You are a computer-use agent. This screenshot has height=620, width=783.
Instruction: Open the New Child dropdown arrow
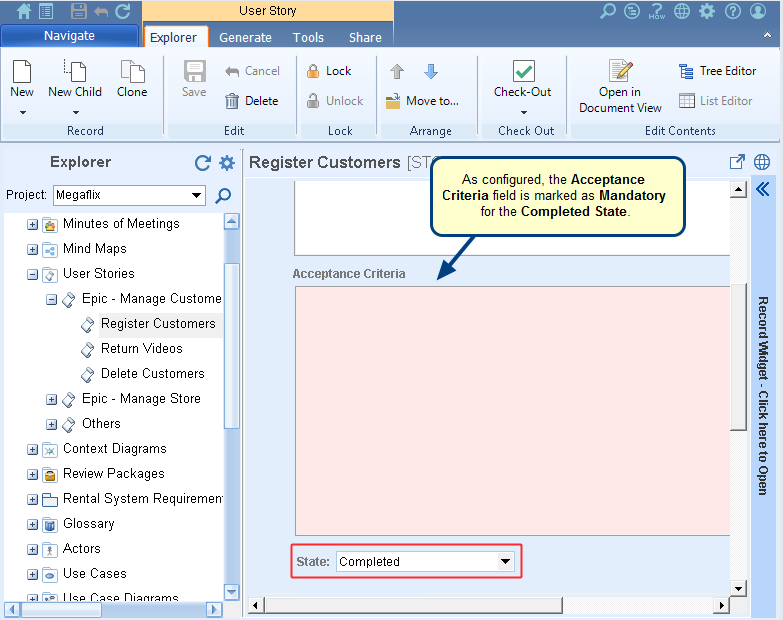coord(75,113)
